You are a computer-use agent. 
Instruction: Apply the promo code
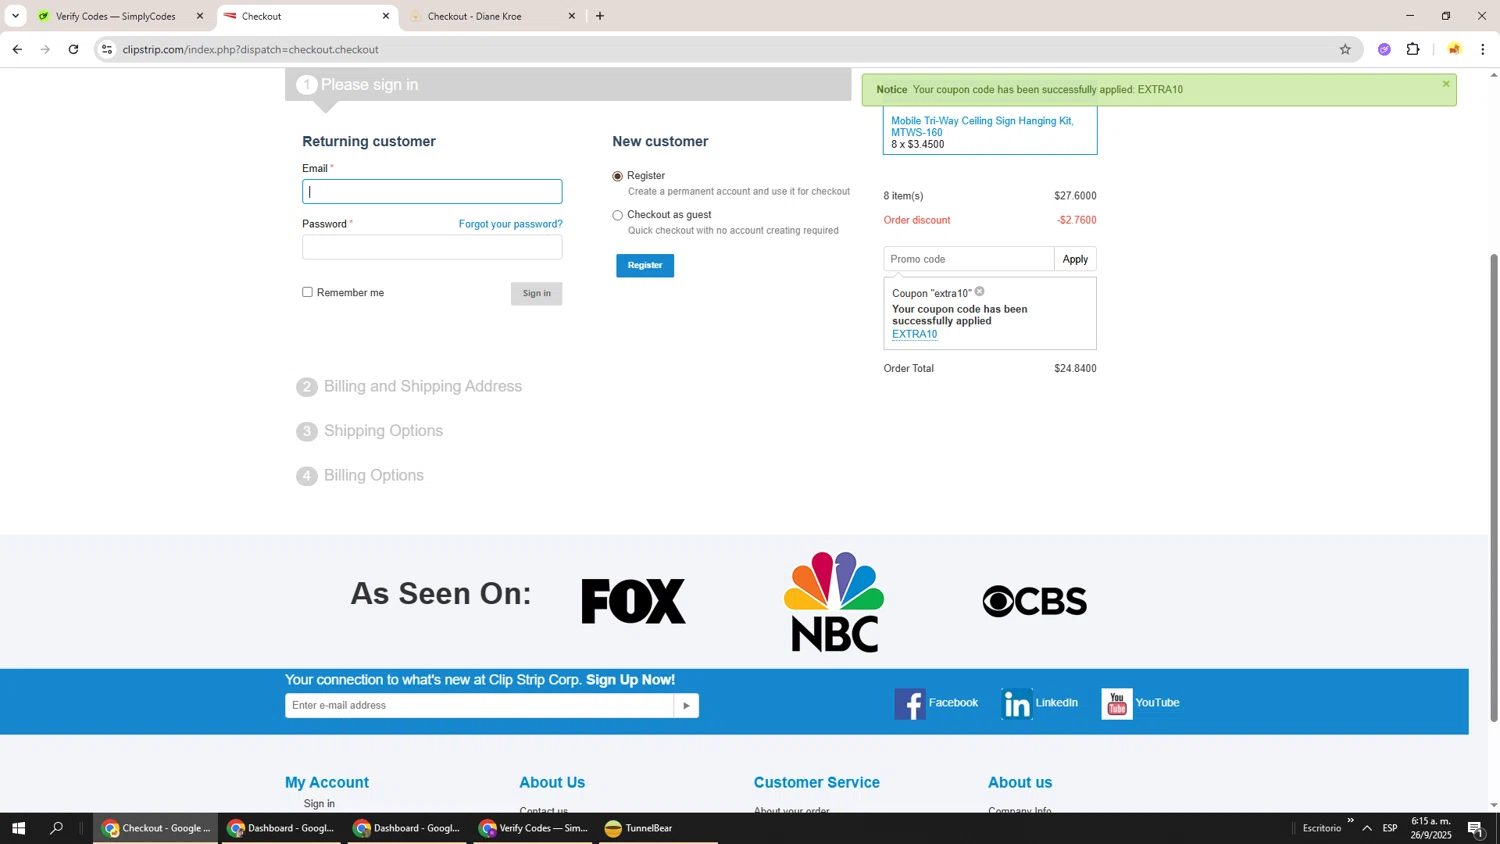coord(1075,259)
